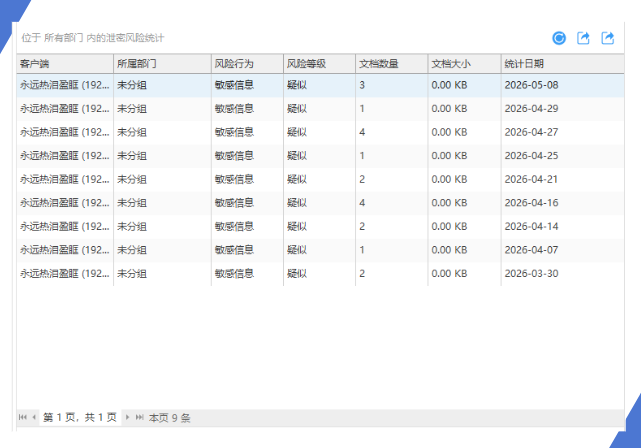Click client name in the 2026-04-14 row

65,226
